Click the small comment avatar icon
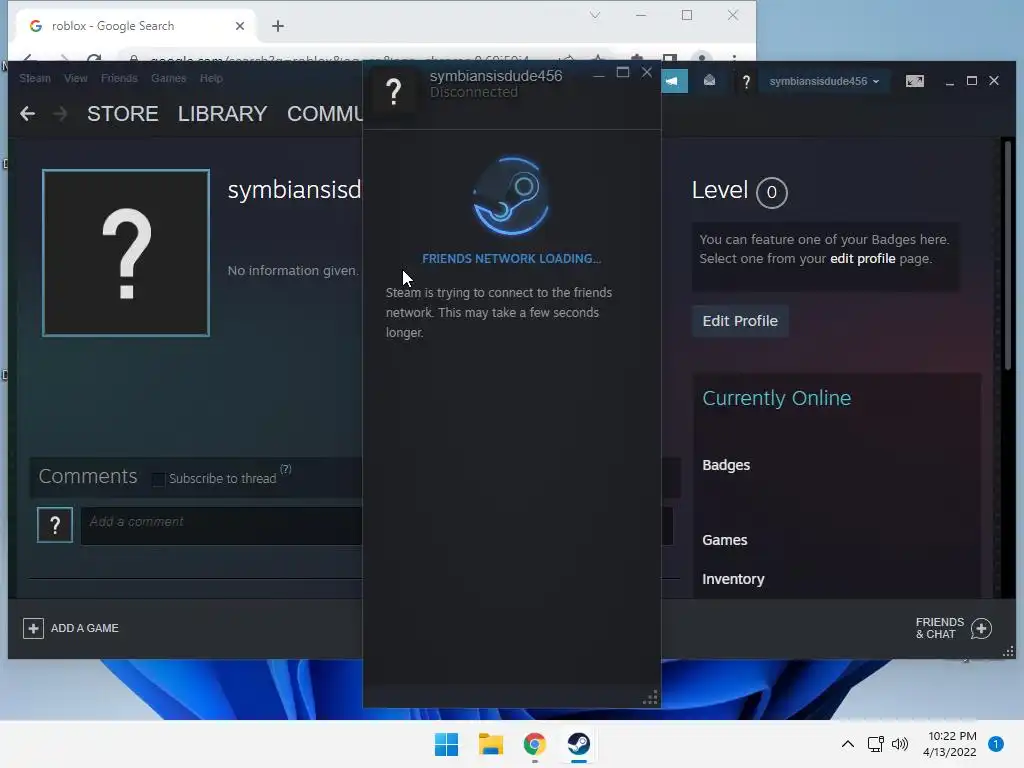 [55, 525]
